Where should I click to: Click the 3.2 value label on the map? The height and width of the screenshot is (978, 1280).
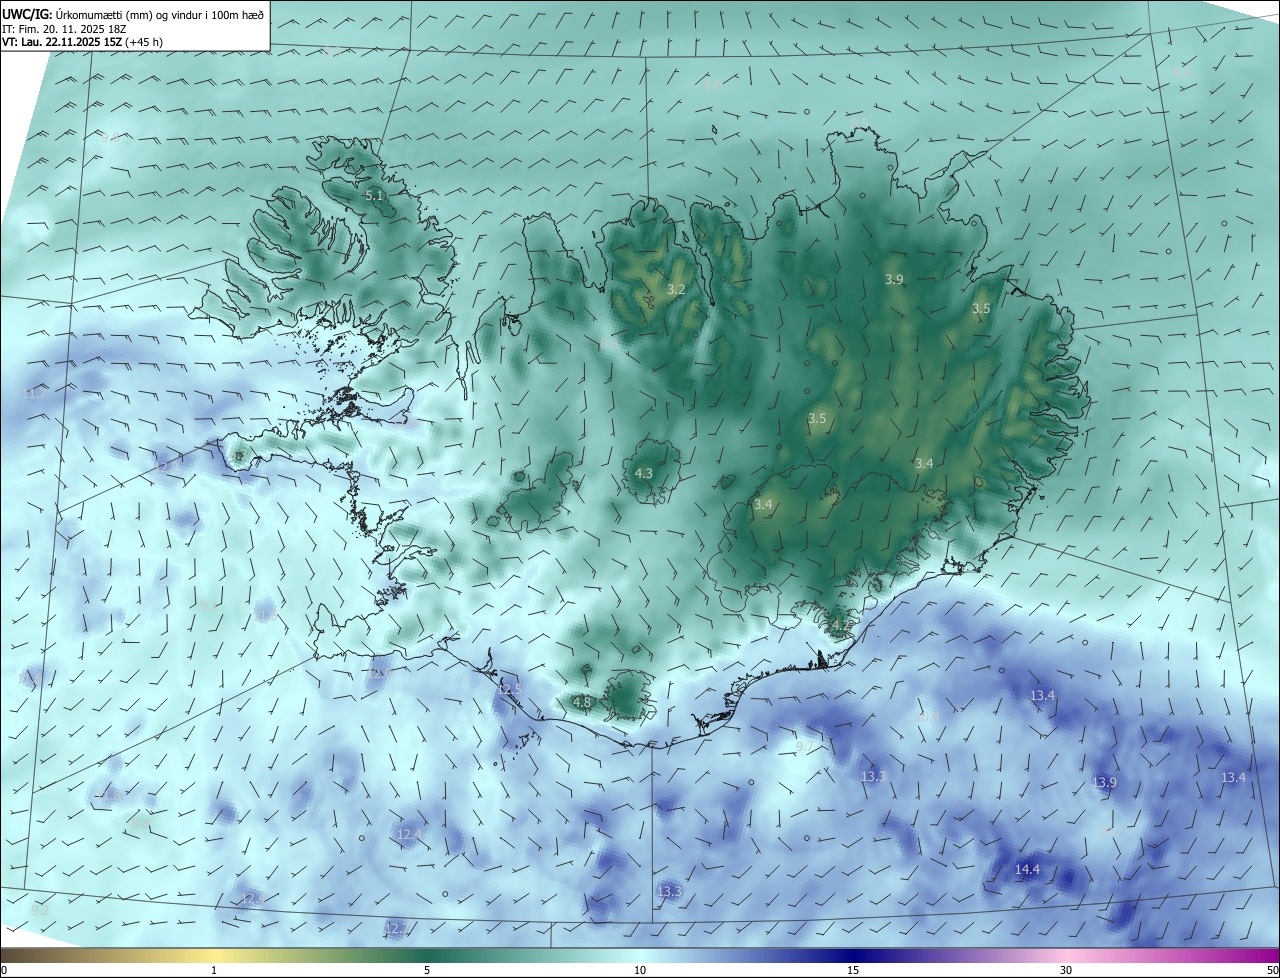676,290
